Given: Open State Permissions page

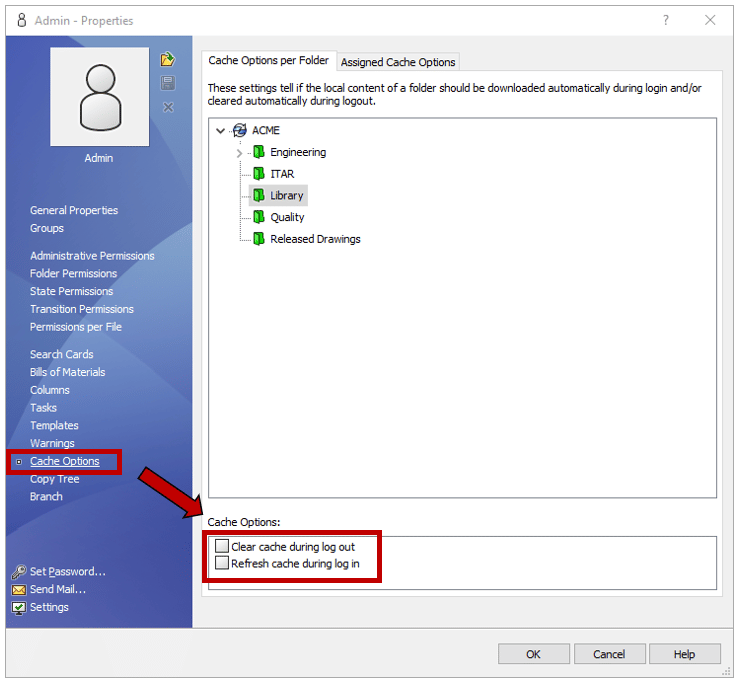Looking at the screenshot, I should pos(72,291).
